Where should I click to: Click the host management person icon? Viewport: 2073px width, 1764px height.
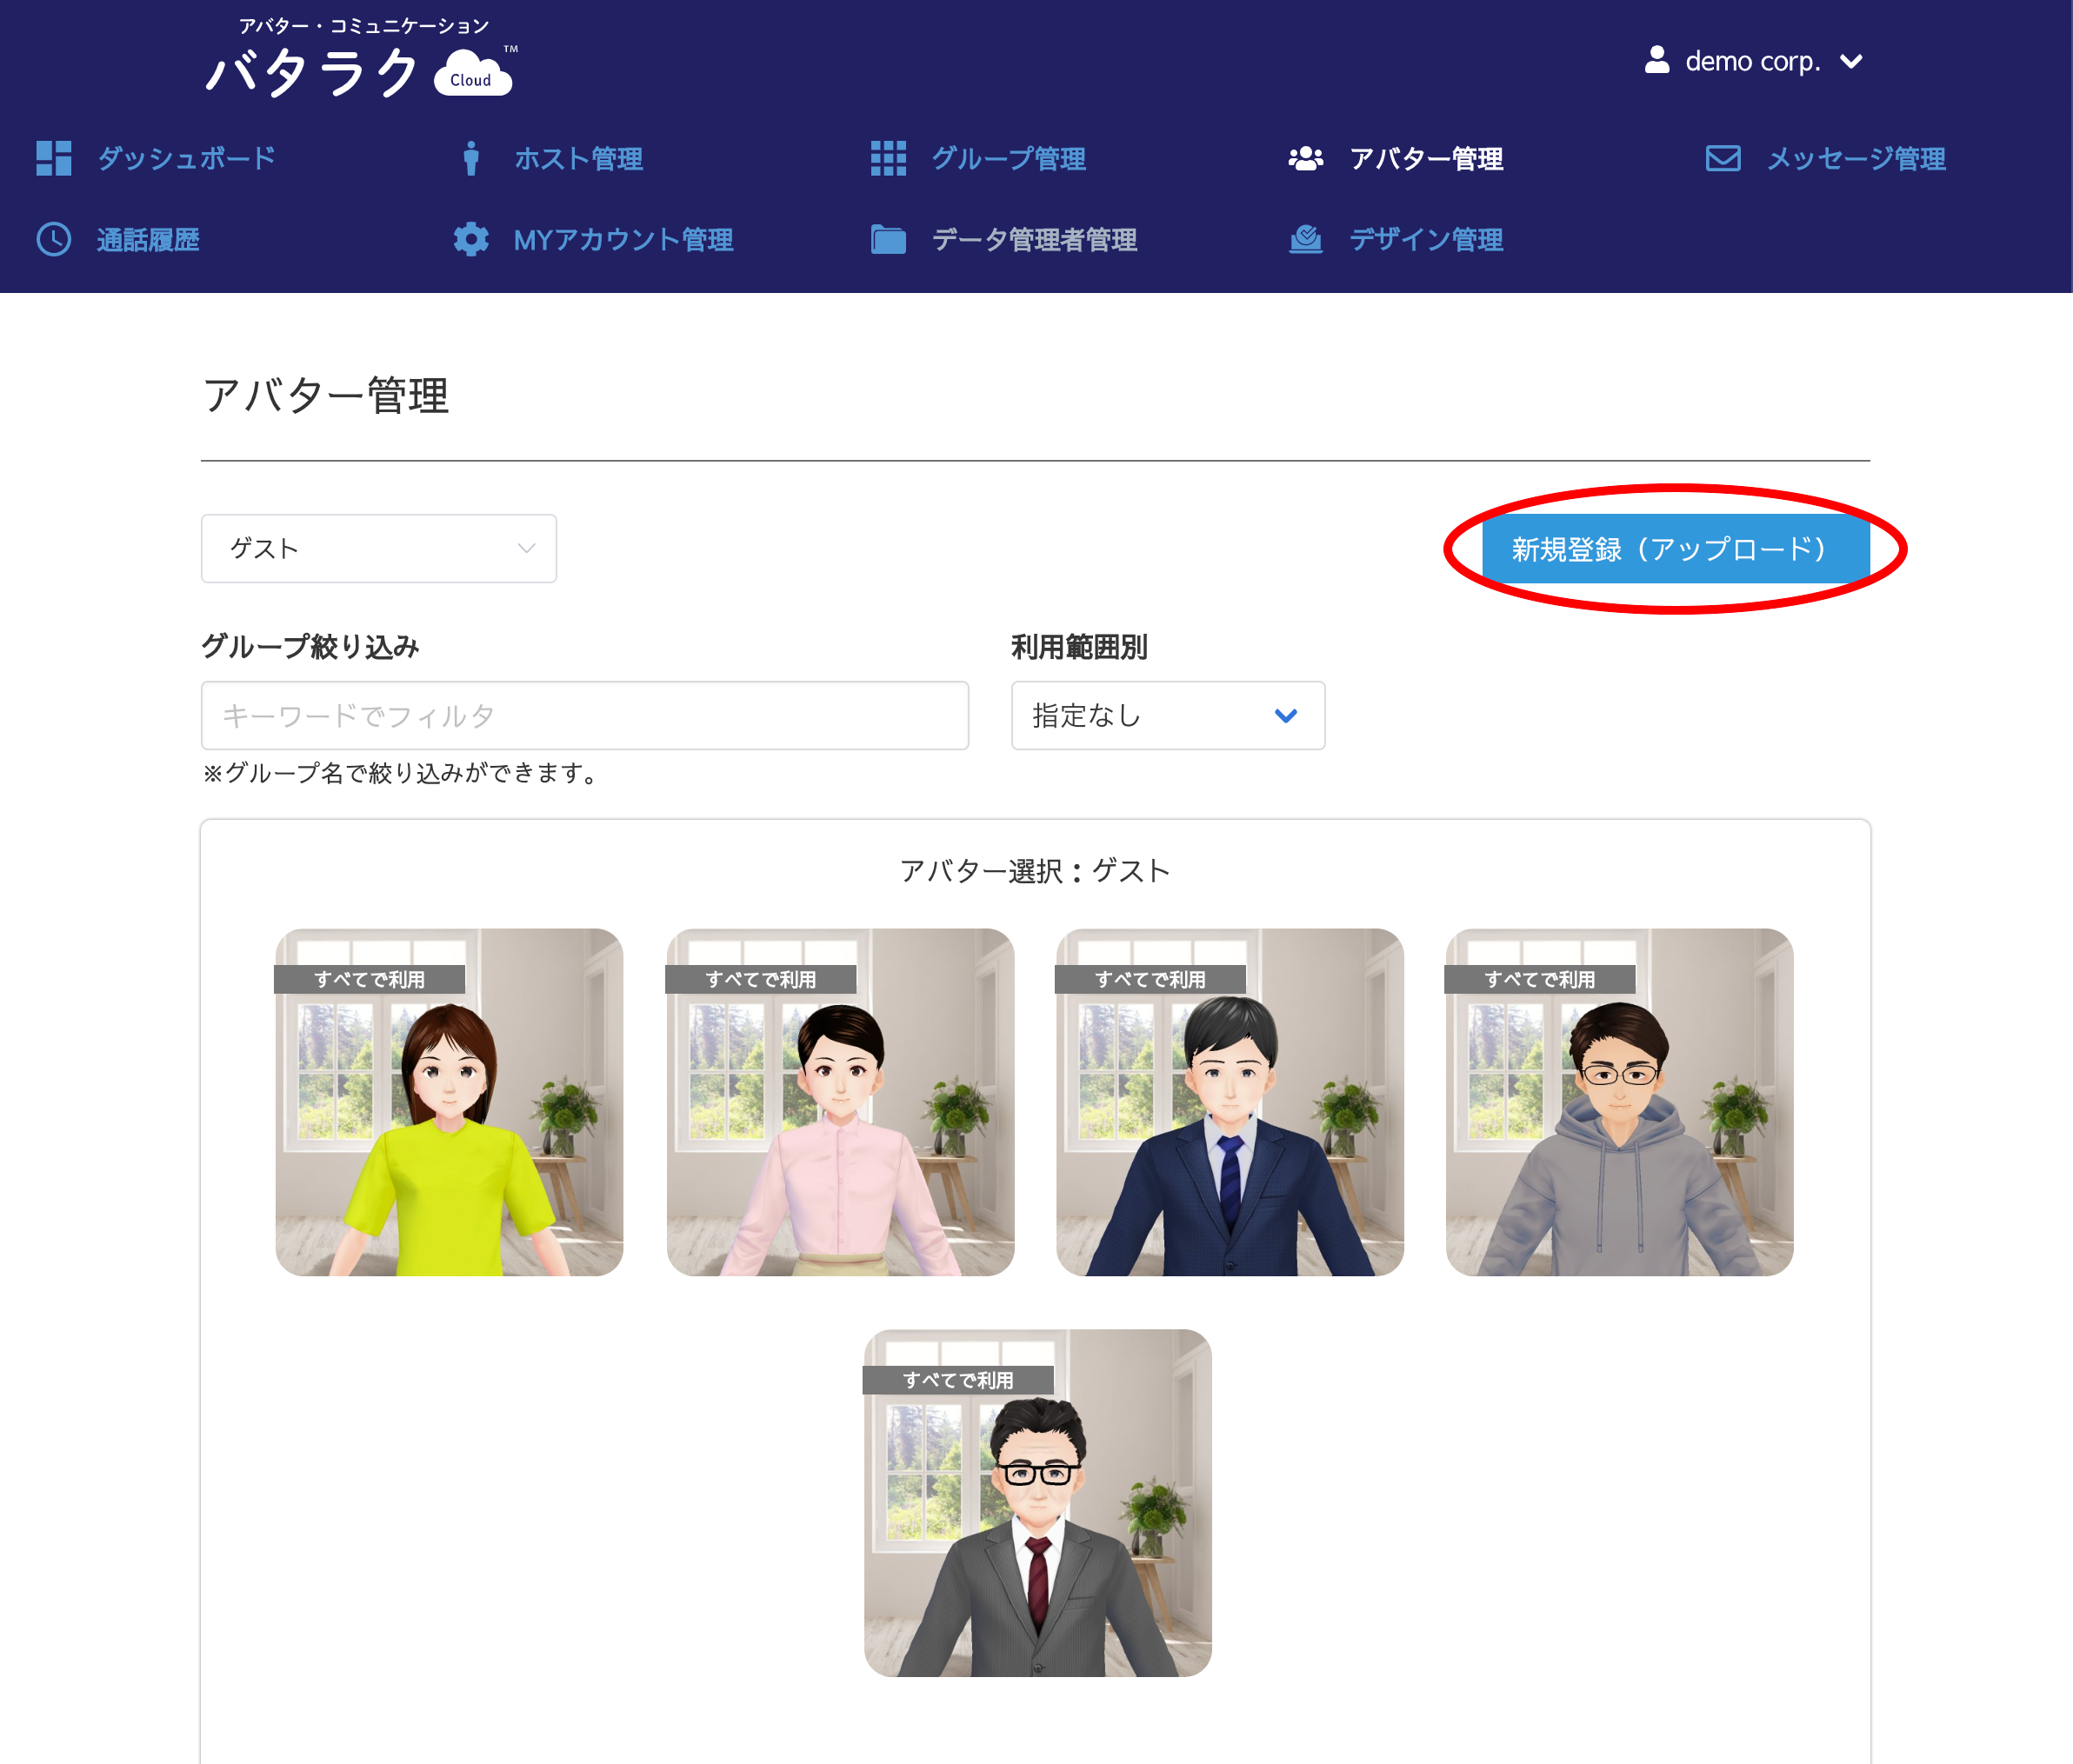(471, 158)
